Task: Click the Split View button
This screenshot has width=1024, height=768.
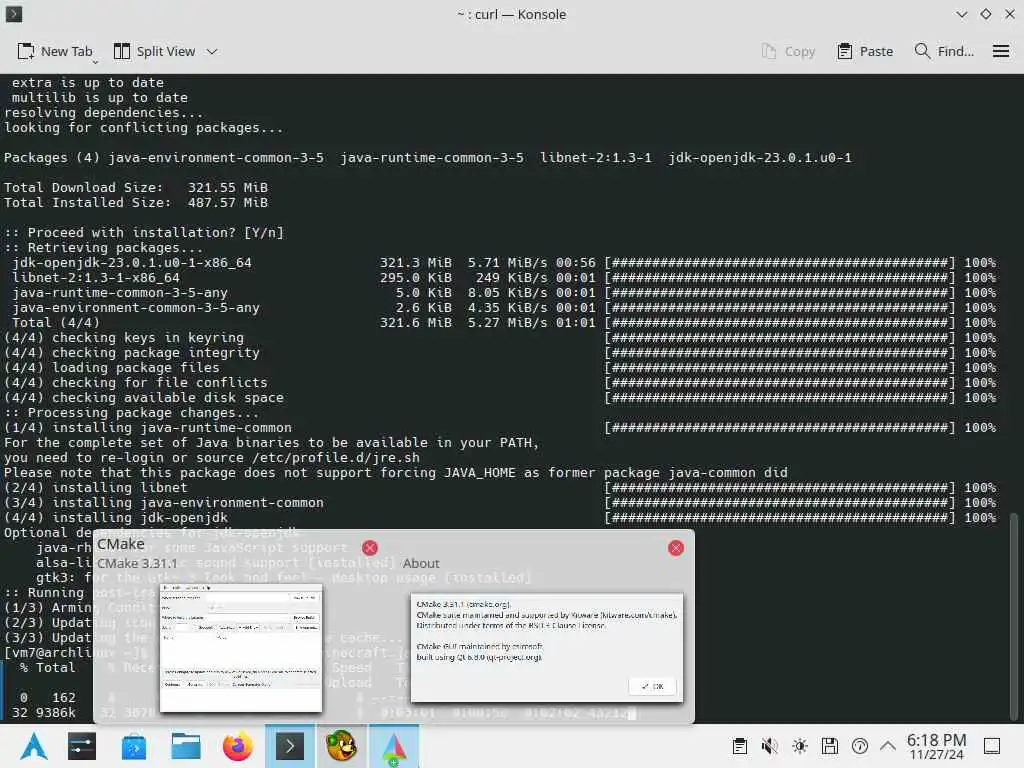Action: [x=154, y=51]
